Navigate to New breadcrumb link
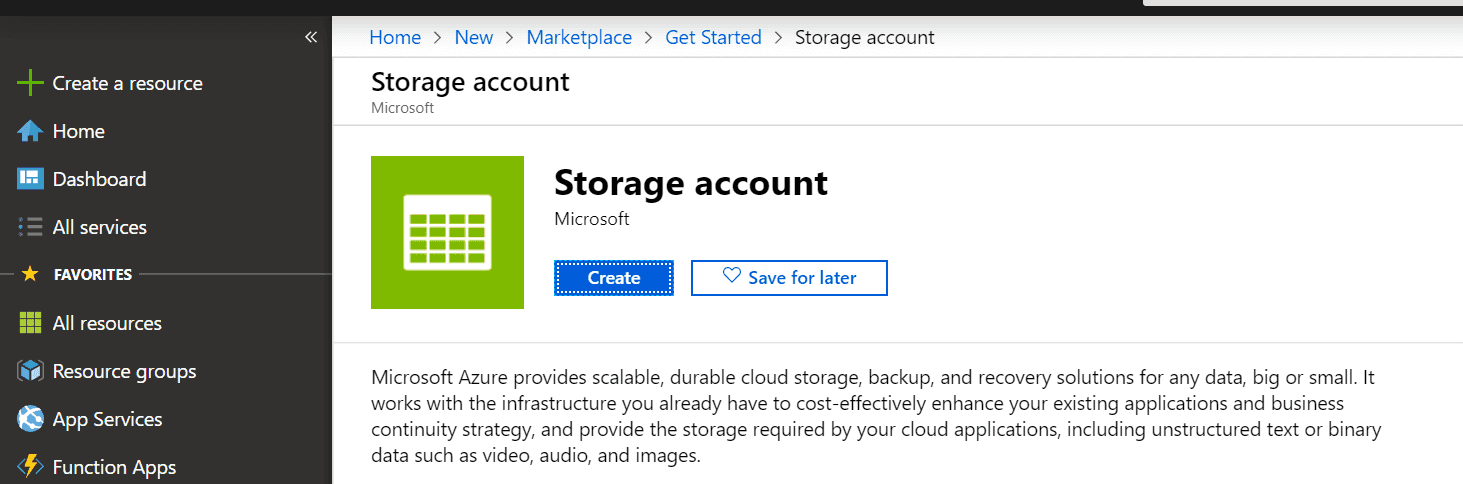 coord(474,38)
